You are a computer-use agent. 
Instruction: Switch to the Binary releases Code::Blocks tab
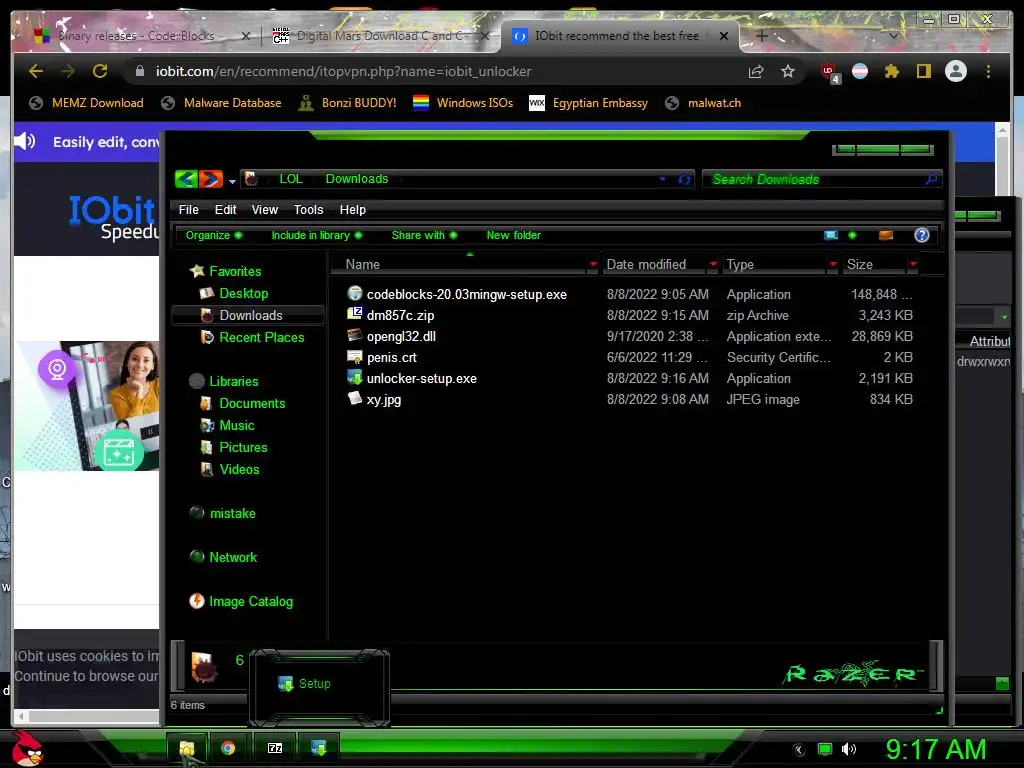pyautogui.click(x=136, y=36)
